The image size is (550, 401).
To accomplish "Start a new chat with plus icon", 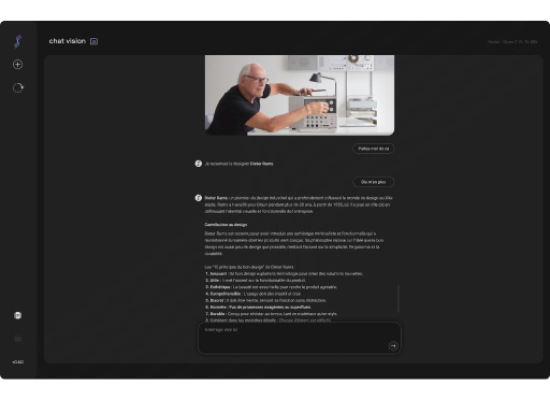I will (18, 64).
